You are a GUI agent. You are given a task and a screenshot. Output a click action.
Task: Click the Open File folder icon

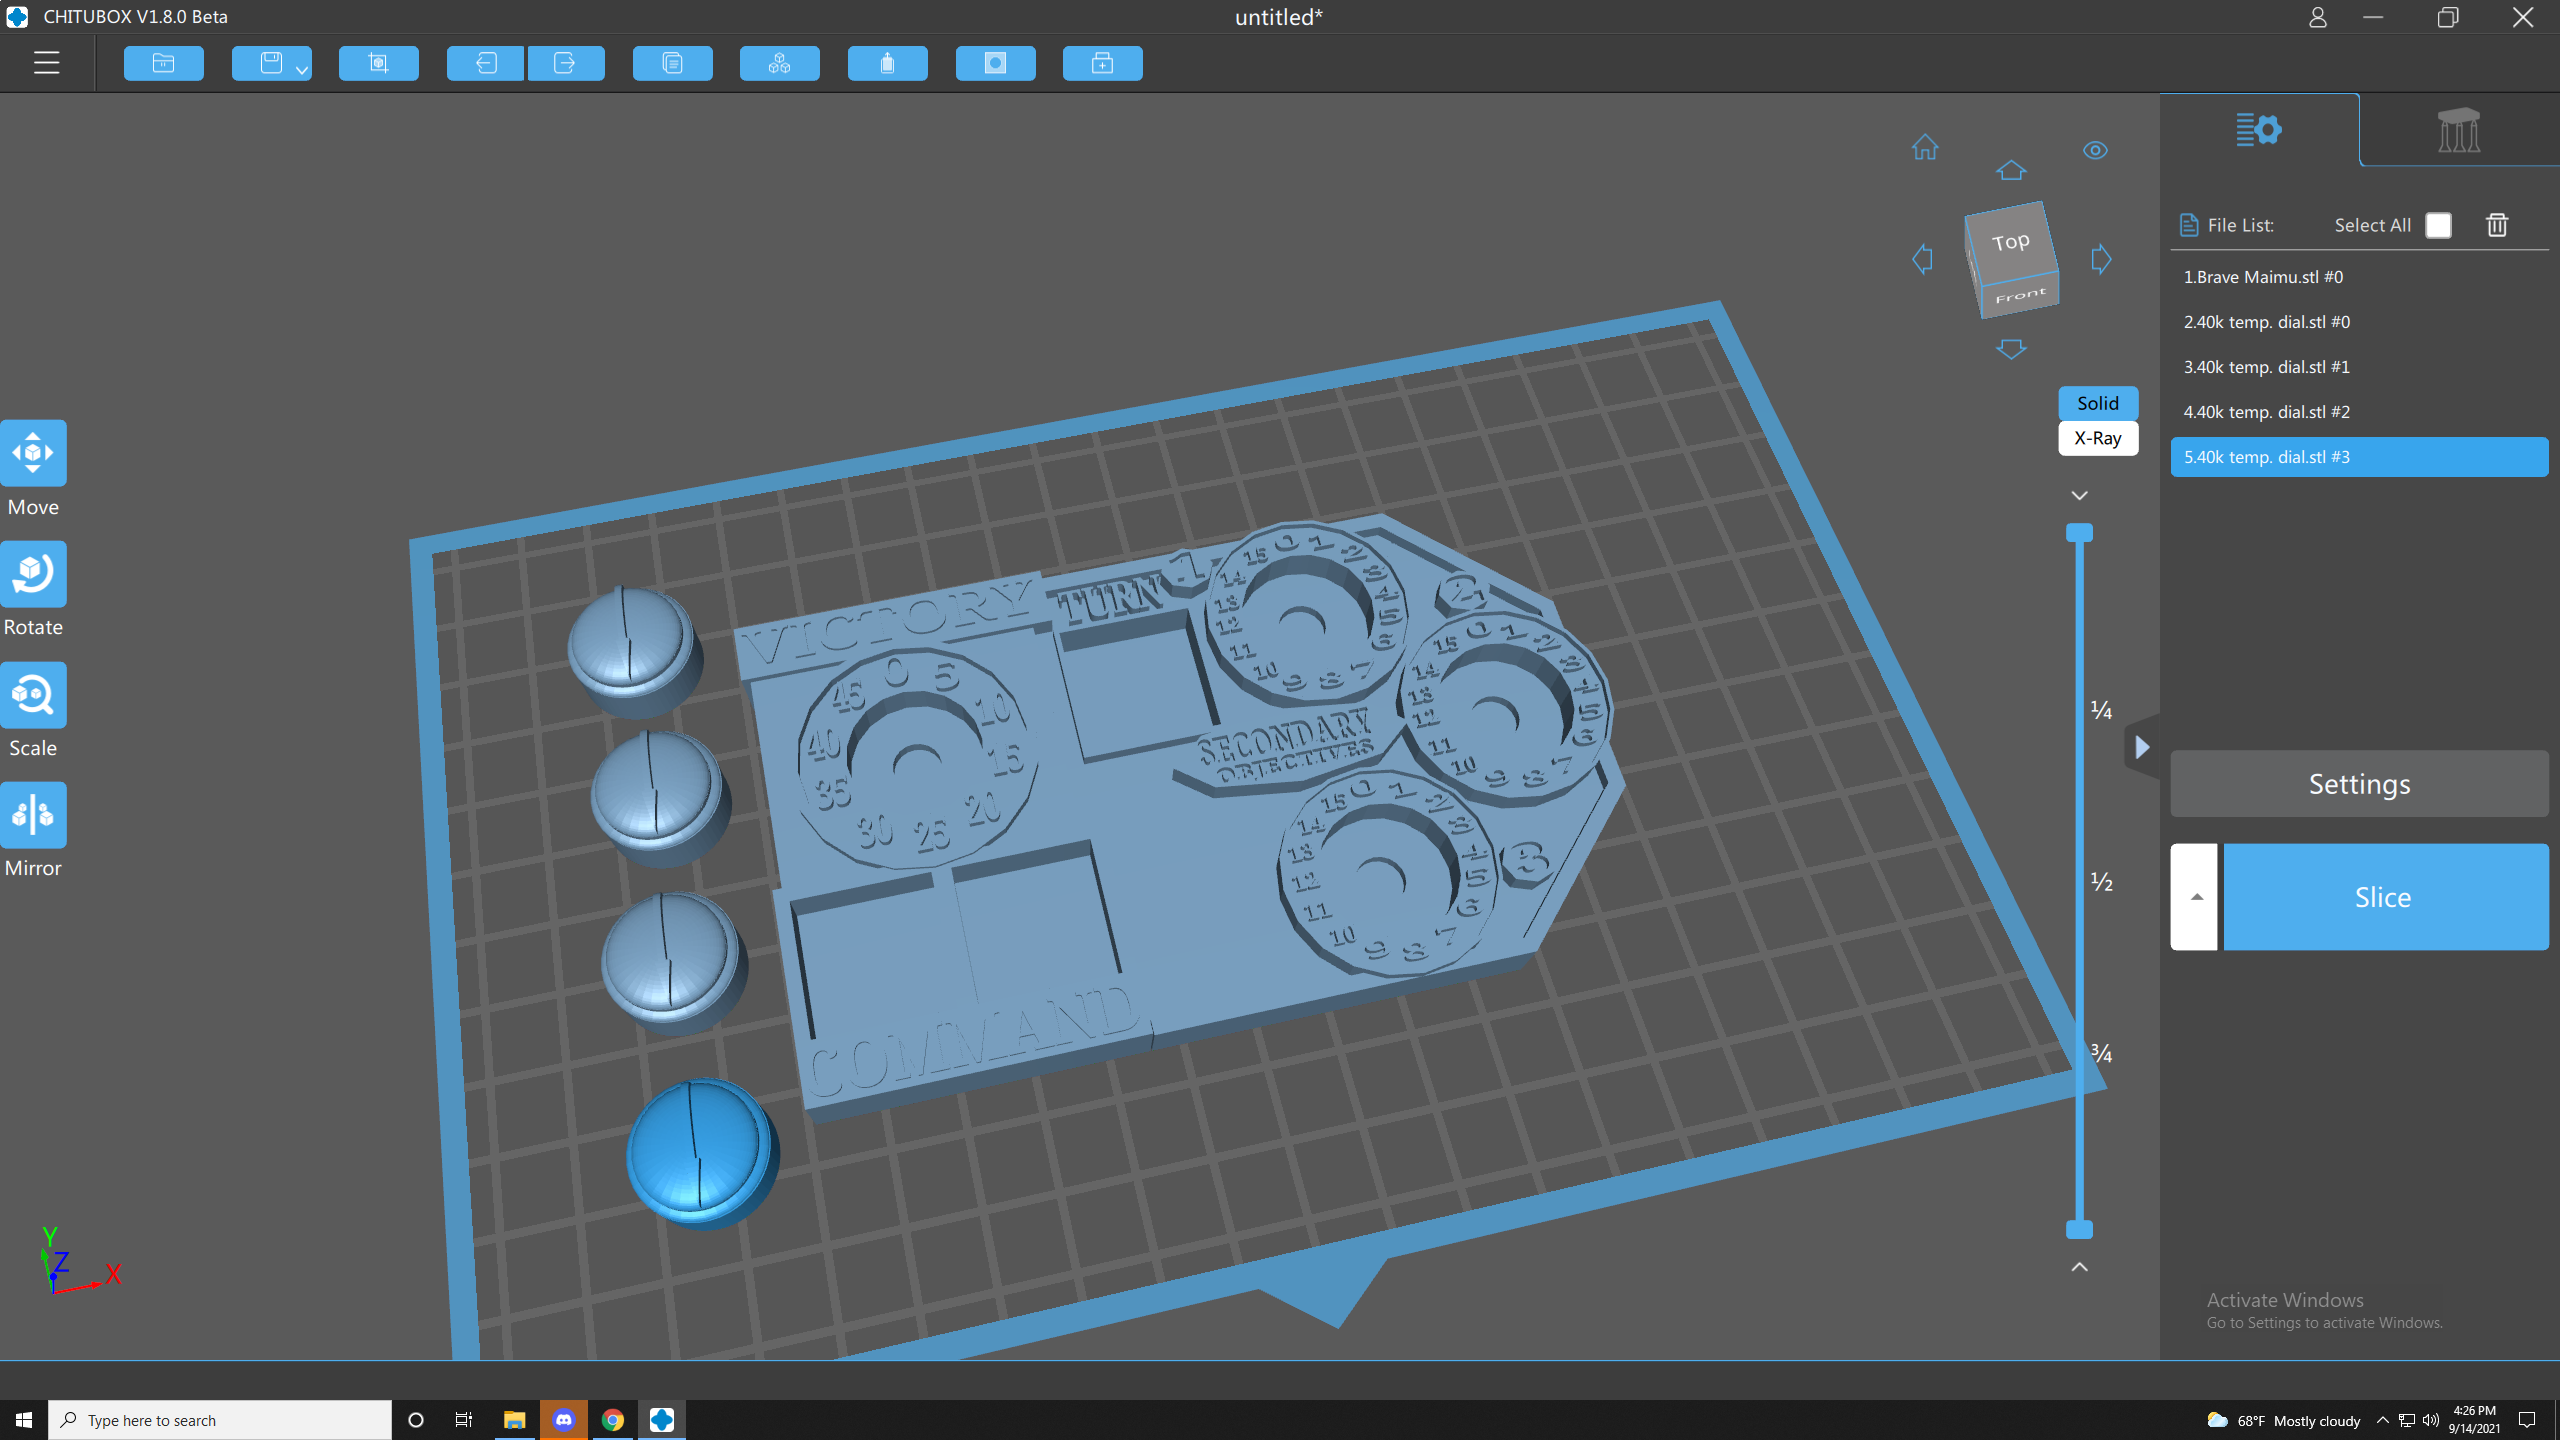pyautogui.click(x=163, y=63)
